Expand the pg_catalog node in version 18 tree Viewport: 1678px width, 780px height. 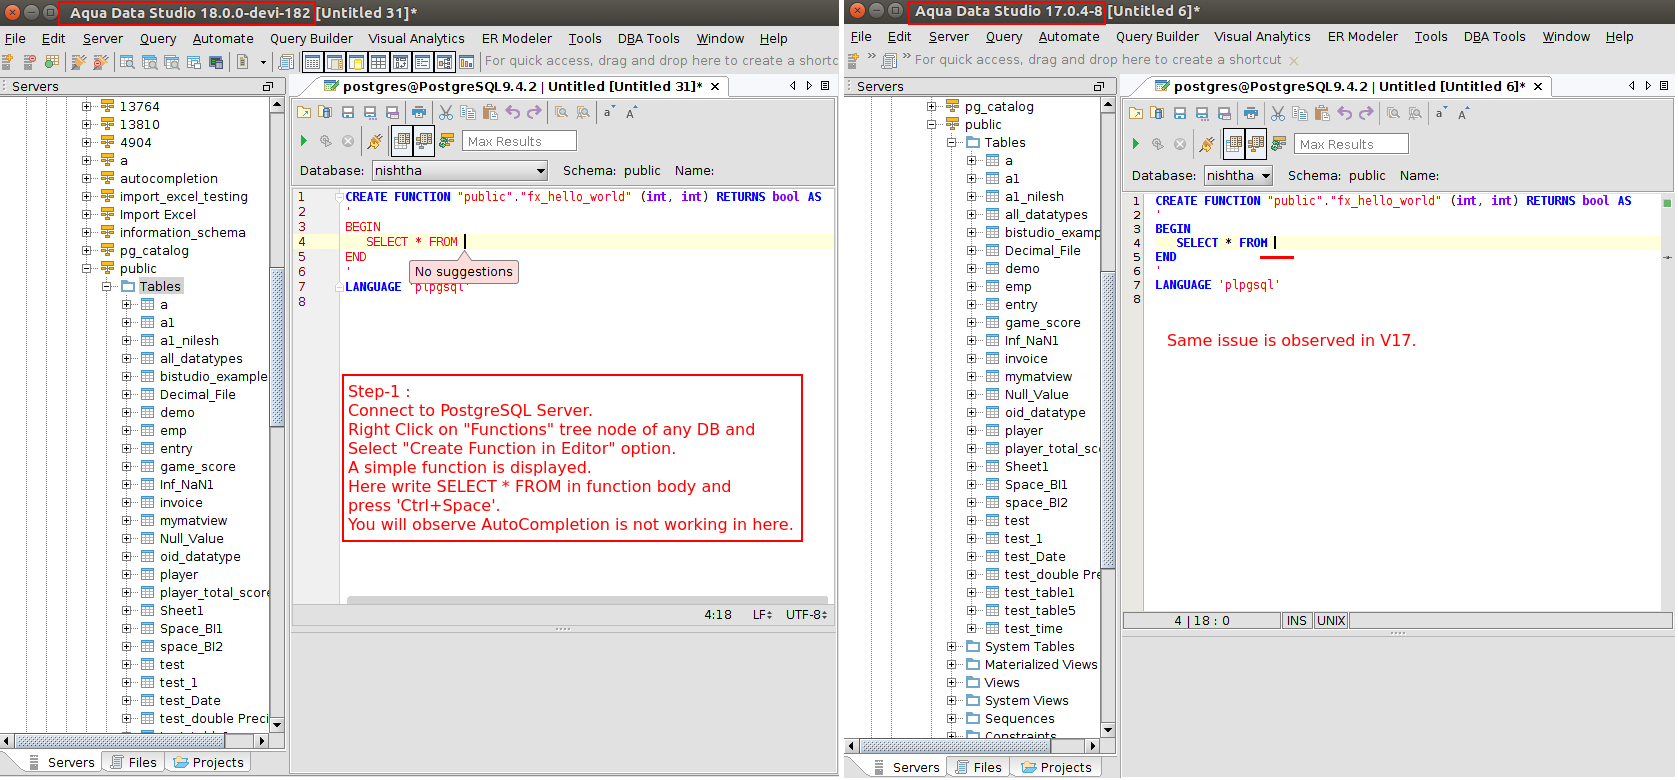point(87,251)
